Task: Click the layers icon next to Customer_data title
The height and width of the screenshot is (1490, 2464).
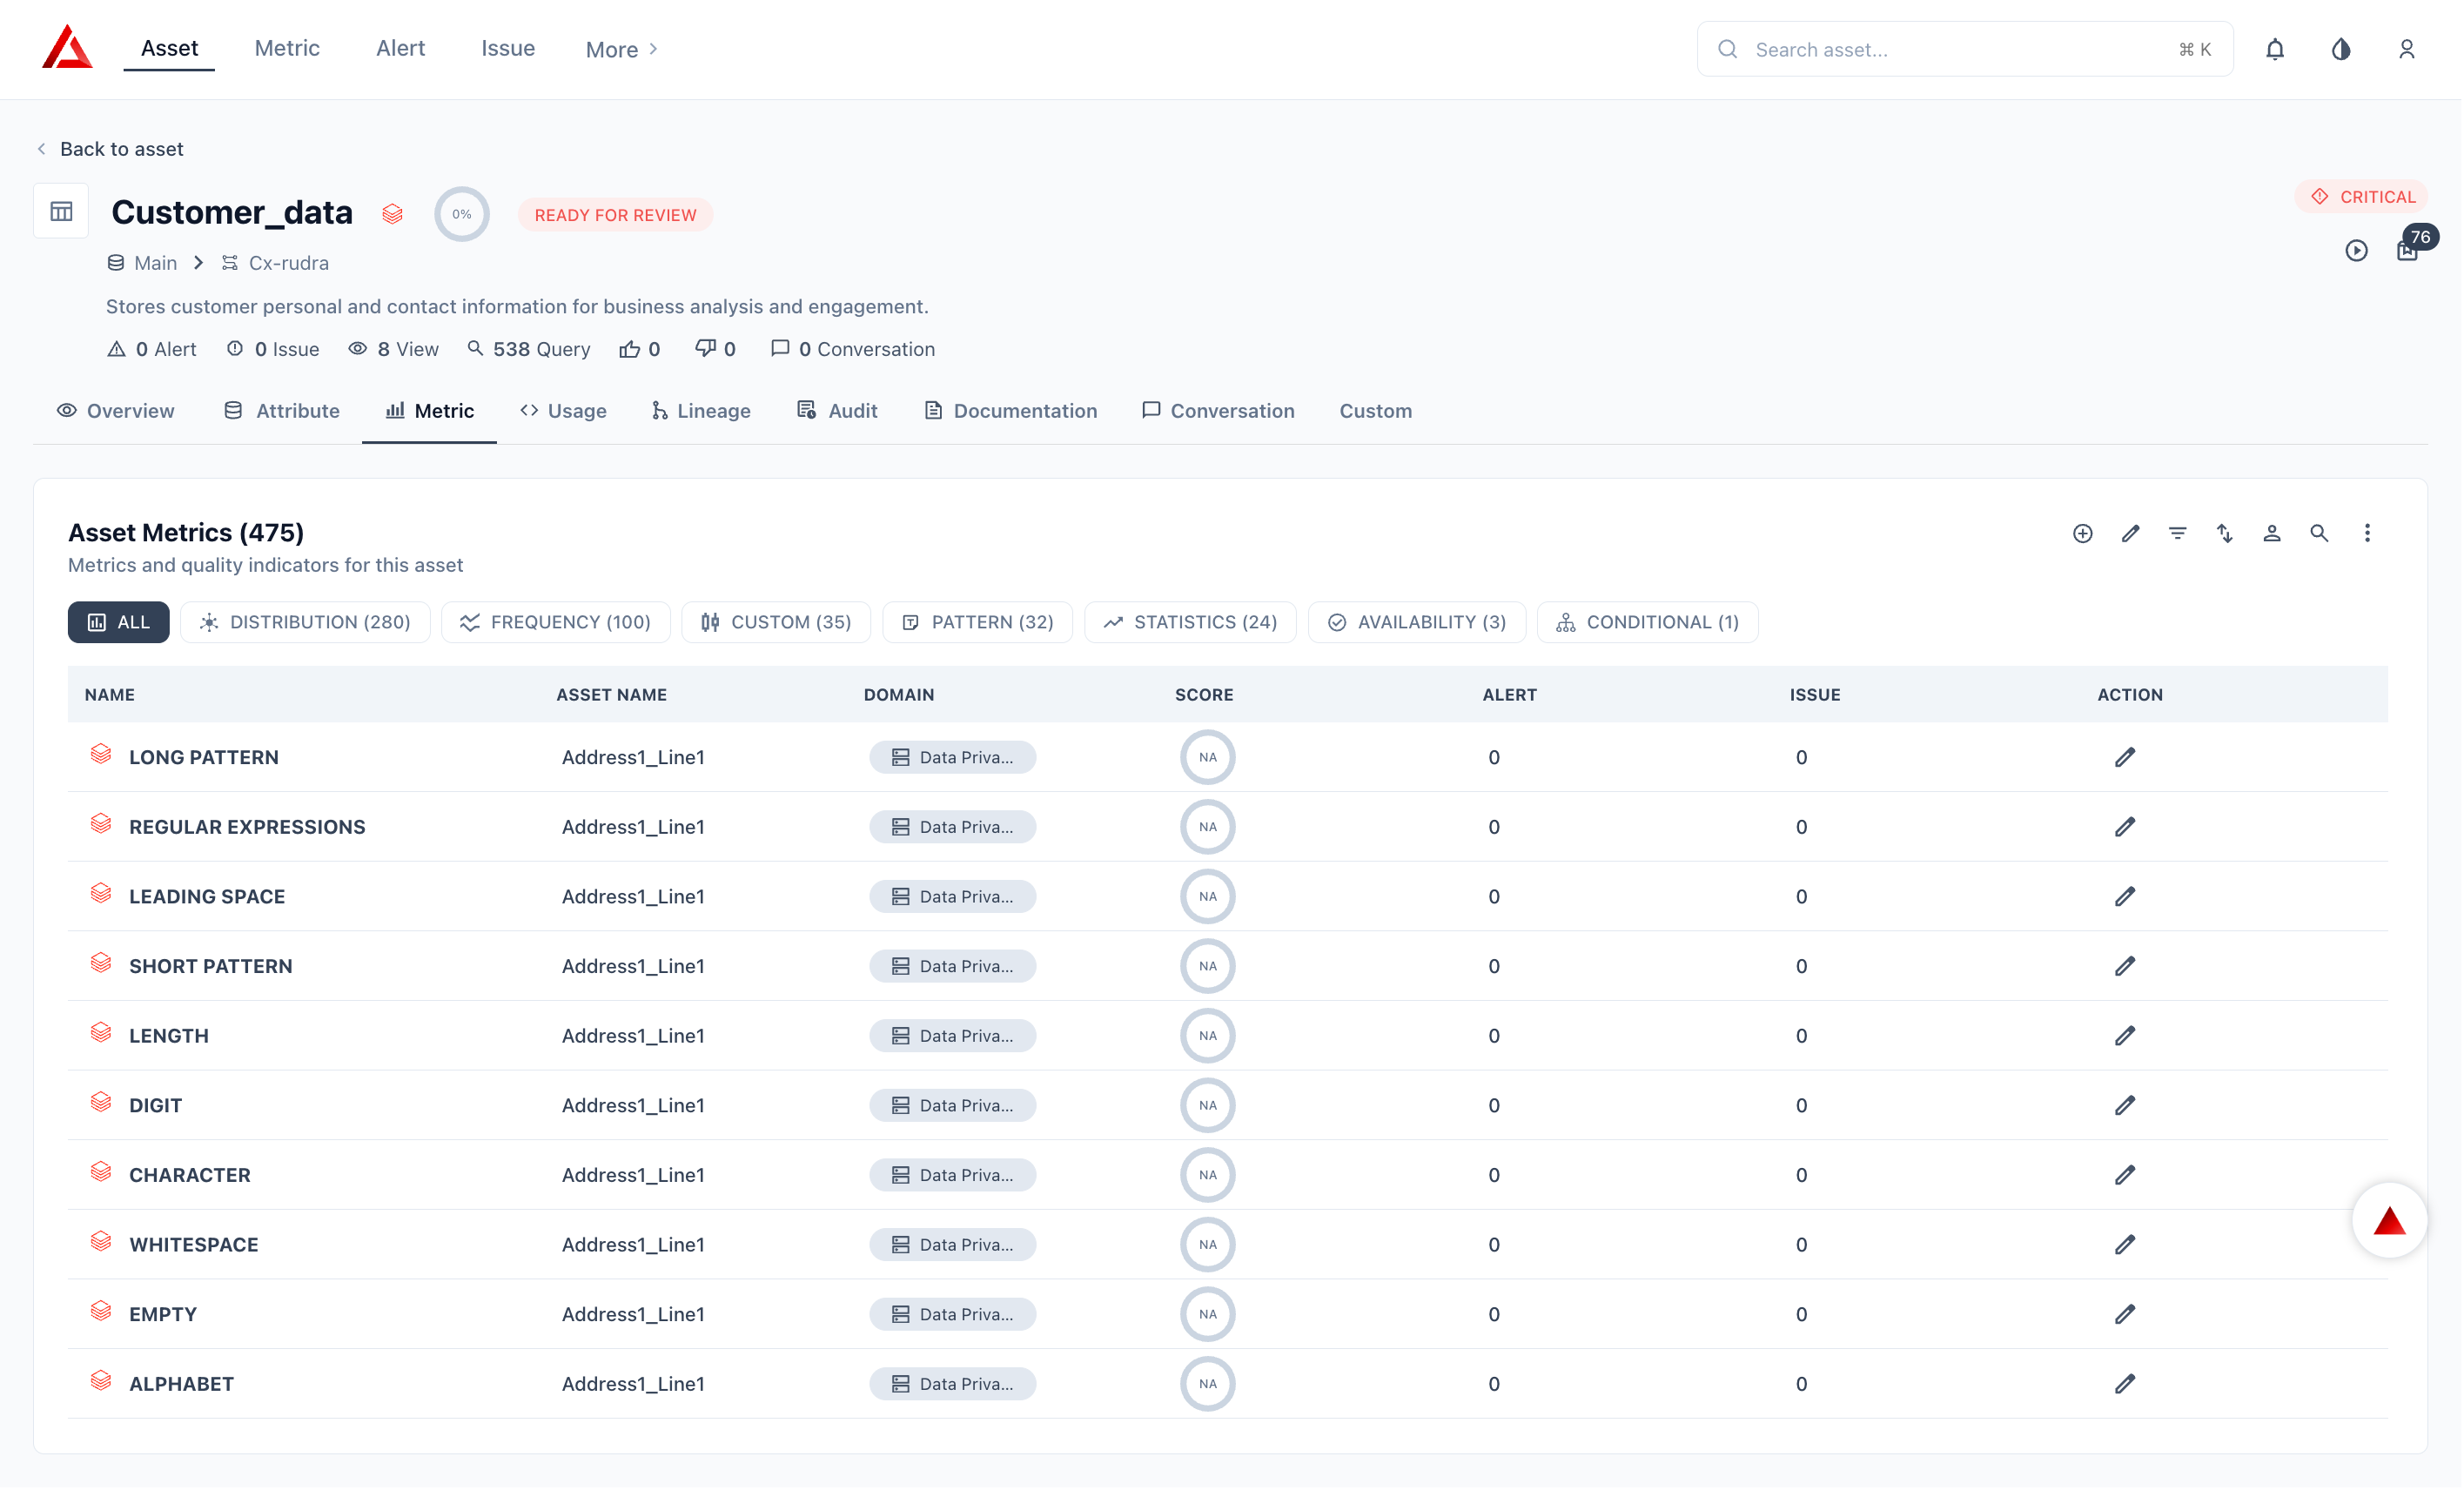Action: [x=393, y=214]
